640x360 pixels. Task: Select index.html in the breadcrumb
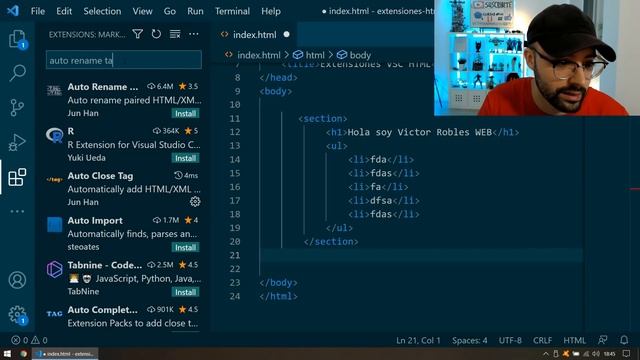[258, 55]
